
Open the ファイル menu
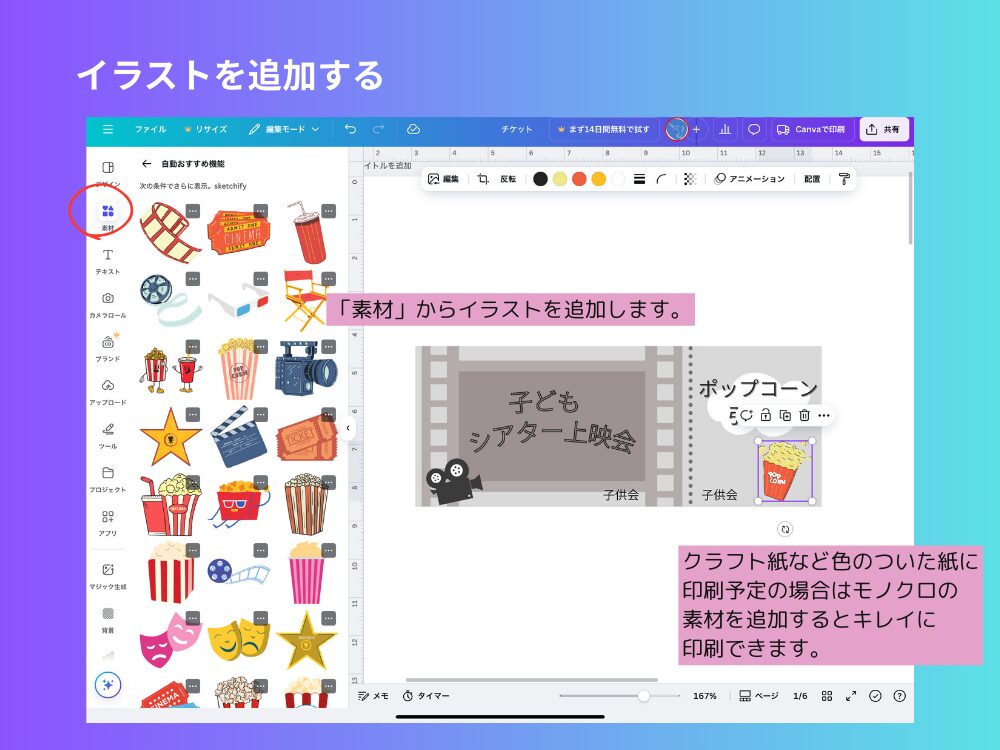pyautogui.click(x=151, y=128)
